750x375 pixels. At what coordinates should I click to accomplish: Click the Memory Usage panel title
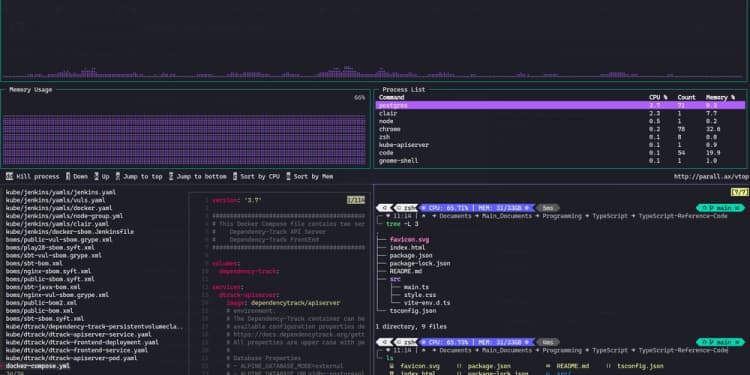point(31,89)
